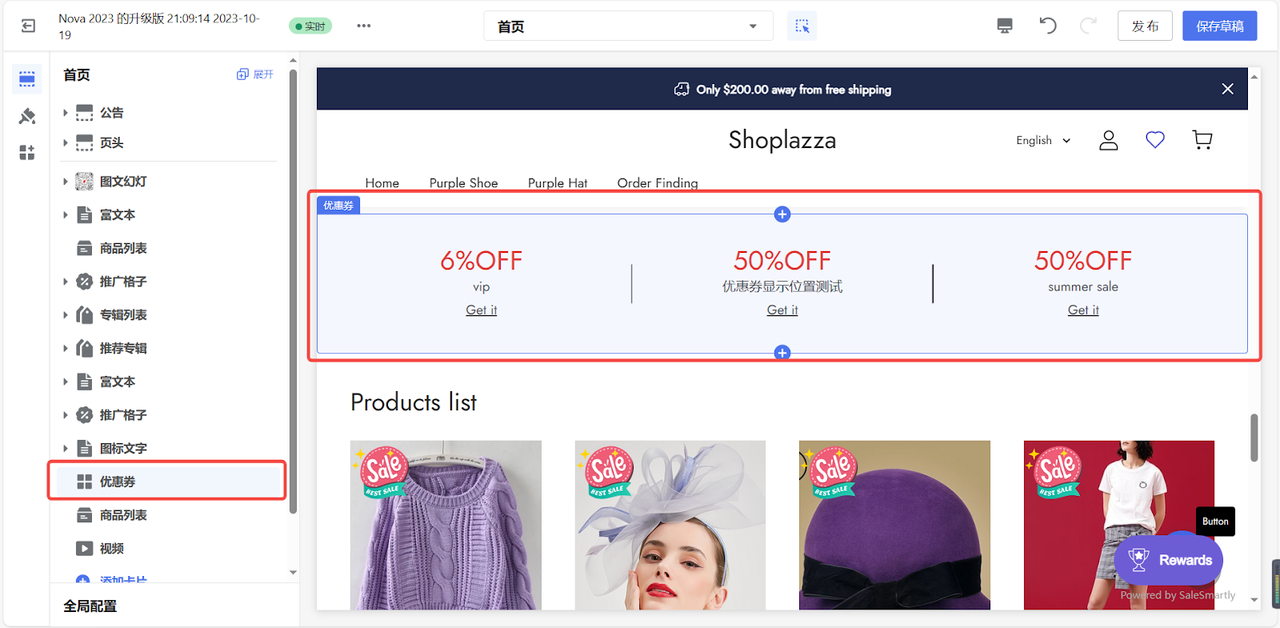1280x628 pixels.
Task: Switch to desktop preview via the monitor icon
Action: tap(1004, 25)
